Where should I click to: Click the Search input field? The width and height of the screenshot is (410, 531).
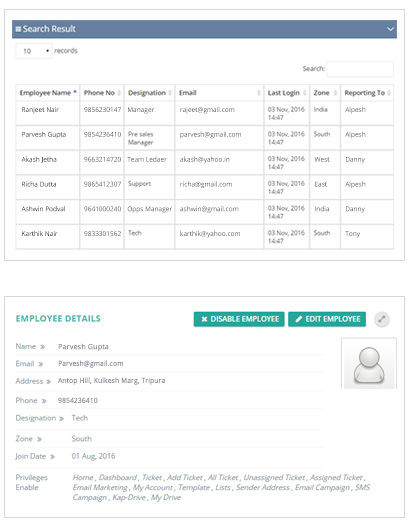point(360,69)
